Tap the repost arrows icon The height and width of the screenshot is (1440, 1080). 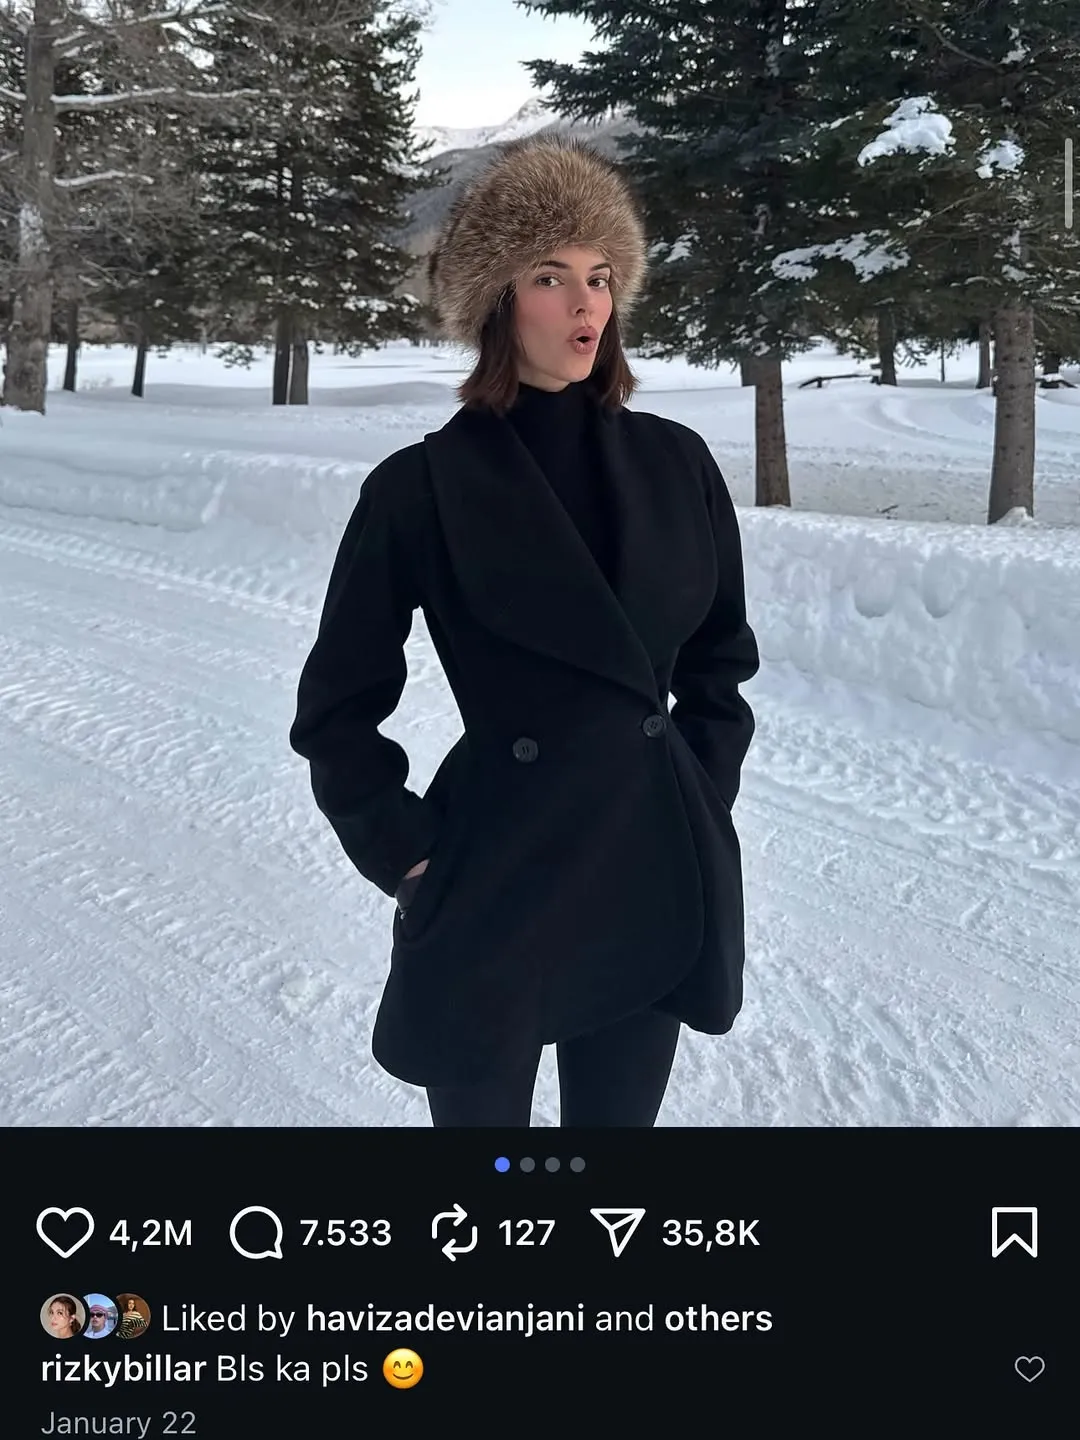(455, 1232)
